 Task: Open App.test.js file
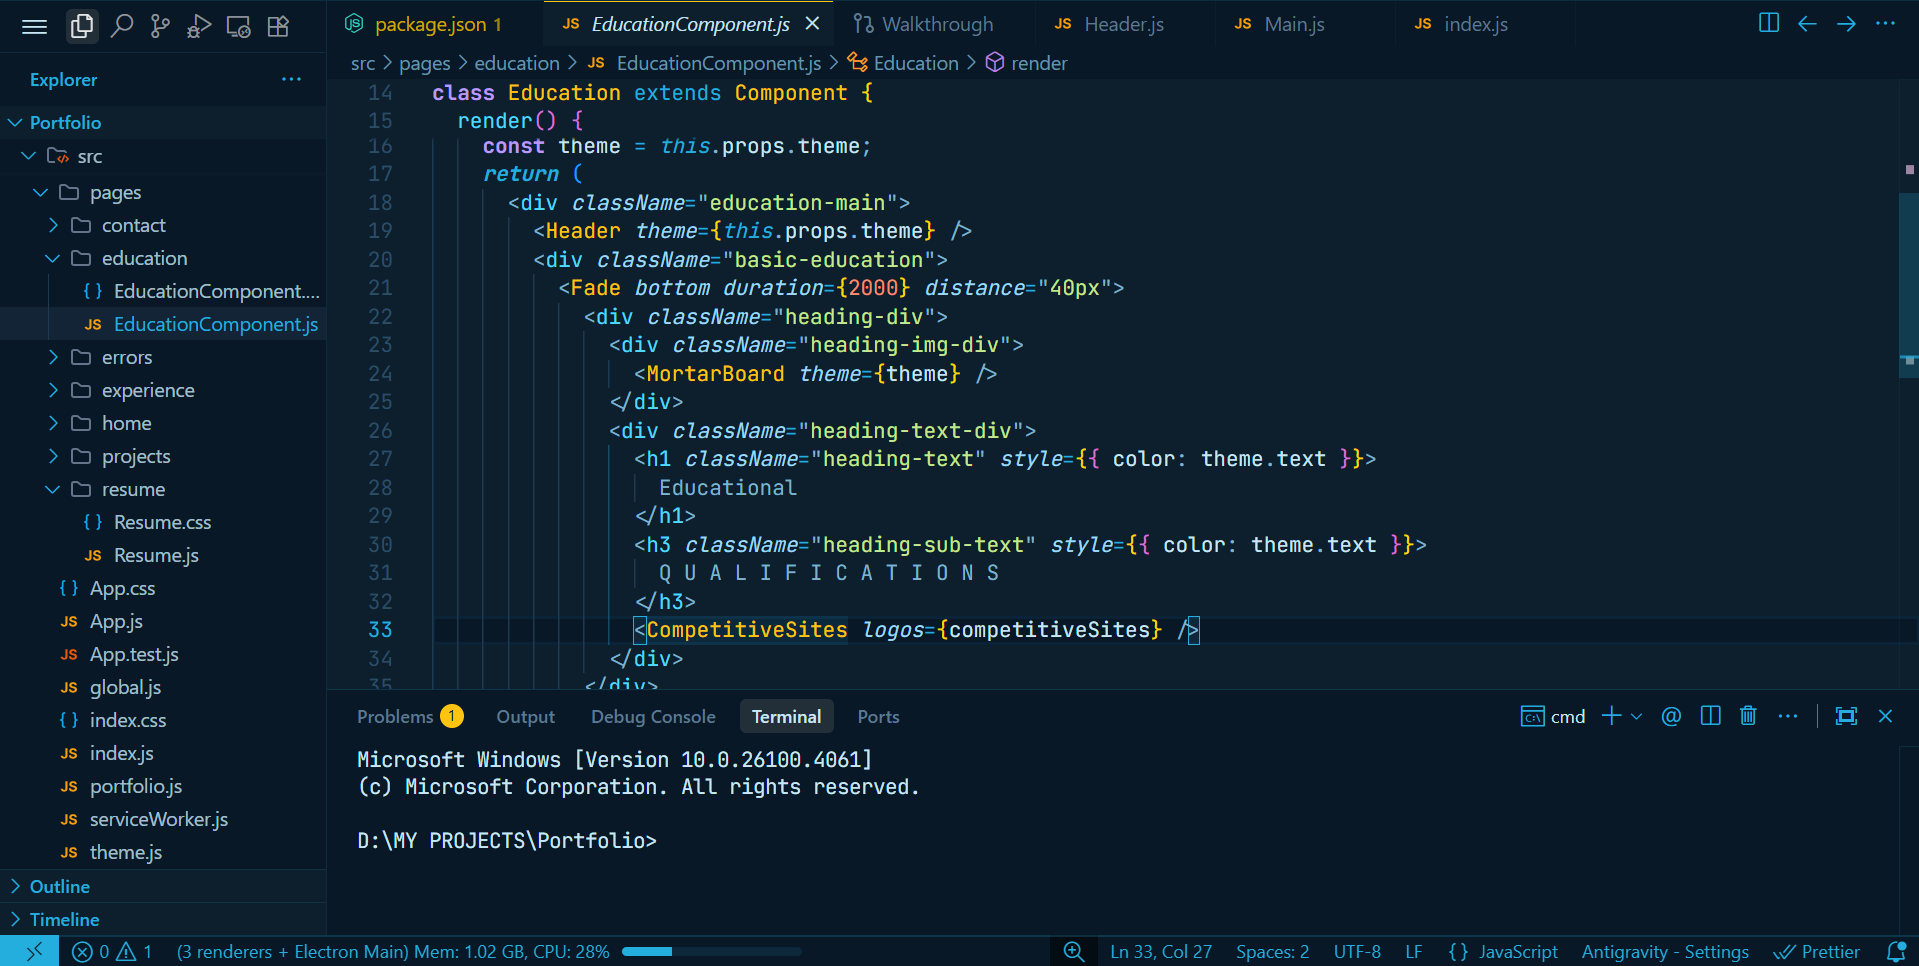(163, 654)
